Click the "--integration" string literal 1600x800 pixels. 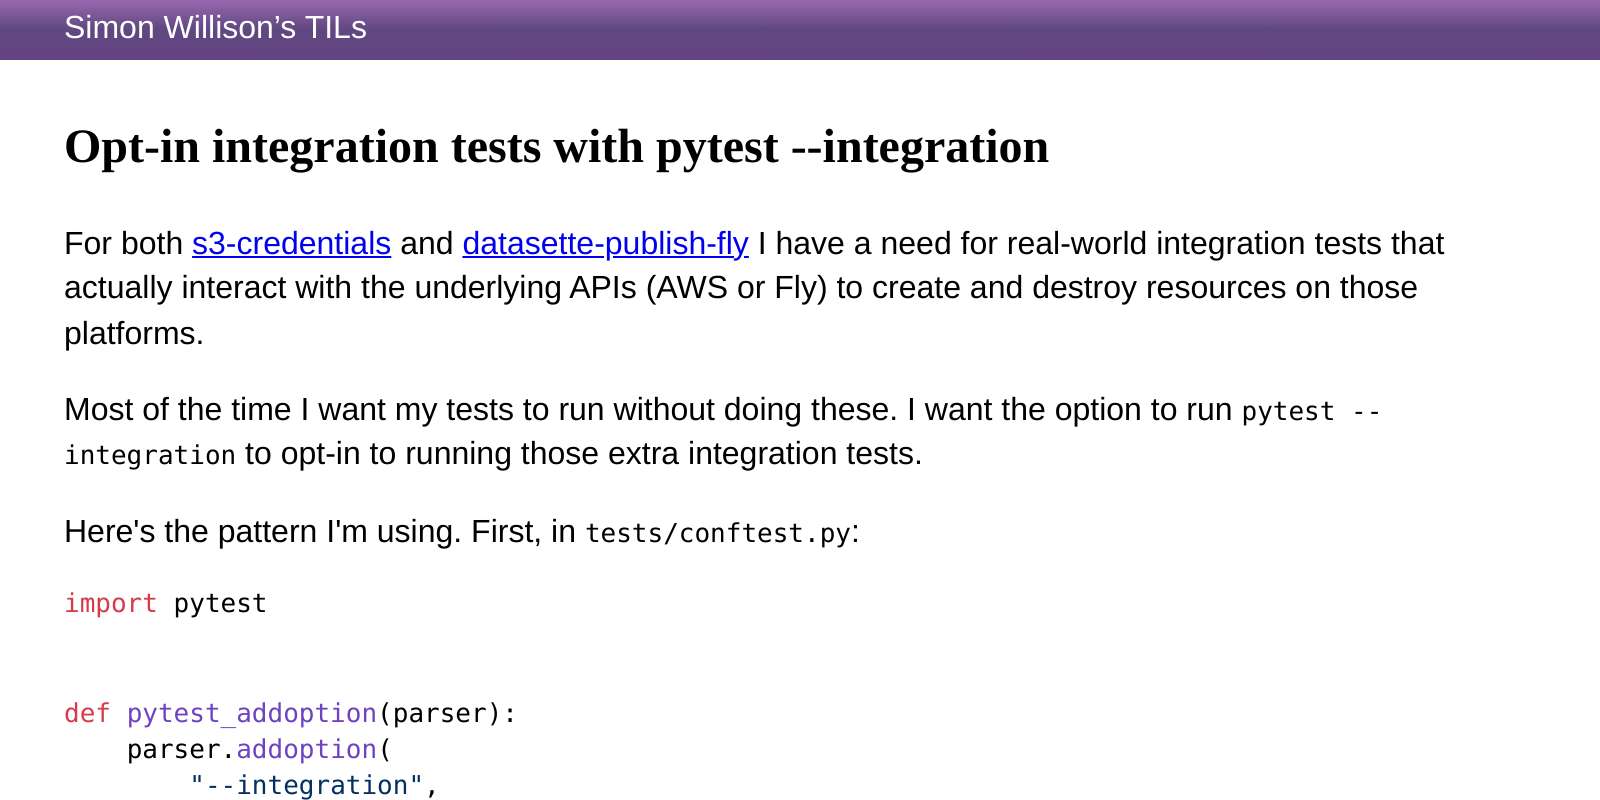[306, 786]
